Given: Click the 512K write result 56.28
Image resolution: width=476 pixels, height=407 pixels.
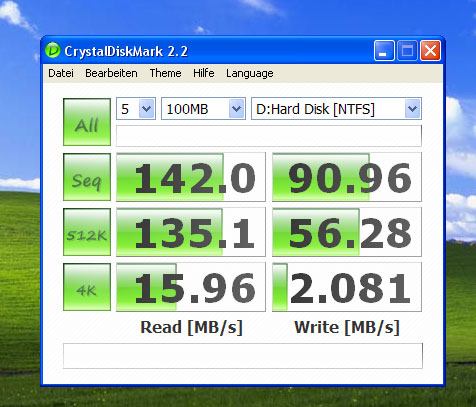Looking at the screenshot, I should click(347, 232).
